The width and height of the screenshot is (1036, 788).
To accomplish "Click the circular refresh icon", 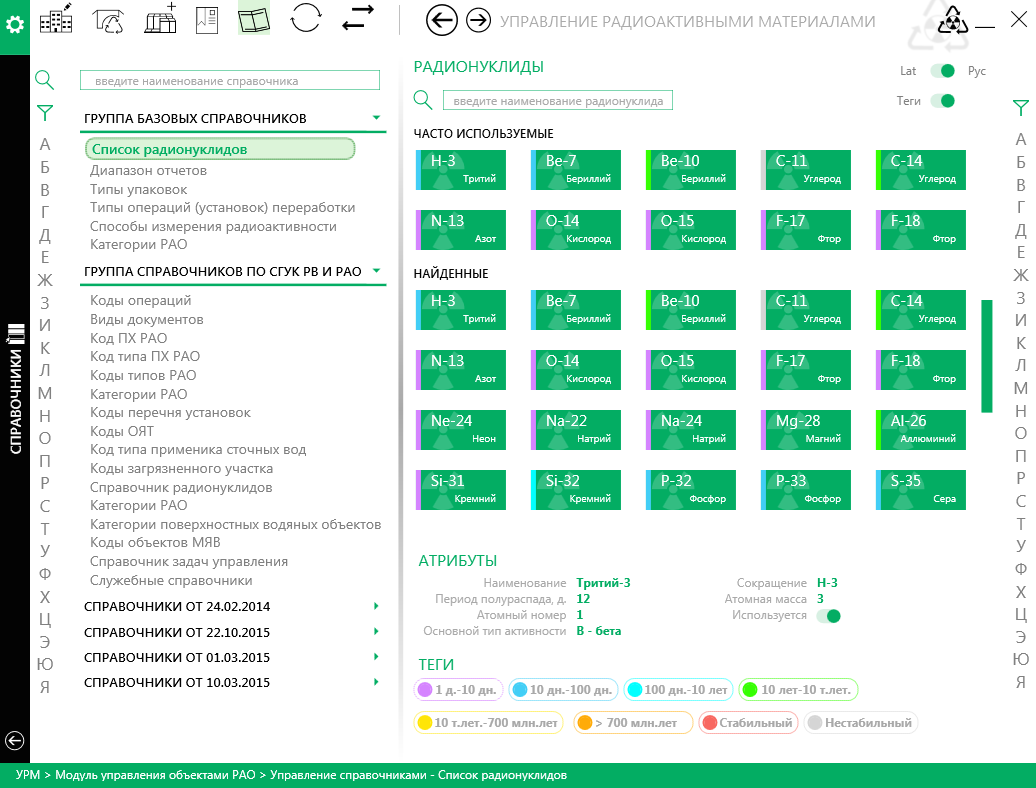I will (x=306, y=18).
